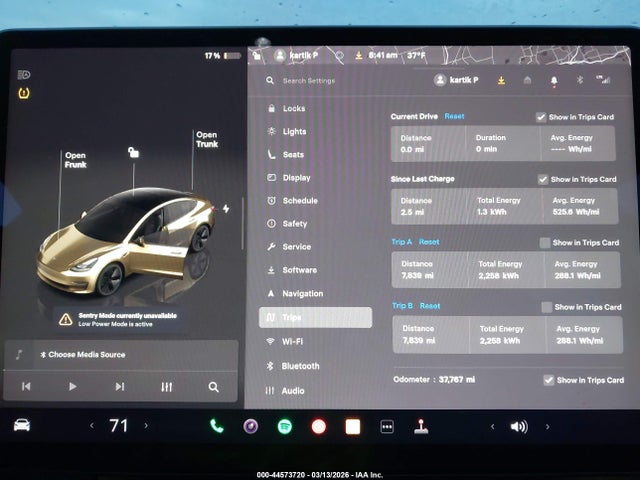Screen dimensions: 640x480
Task: Uncheck Current Drive Show in Trips Card
Action: tap(541, 117)
